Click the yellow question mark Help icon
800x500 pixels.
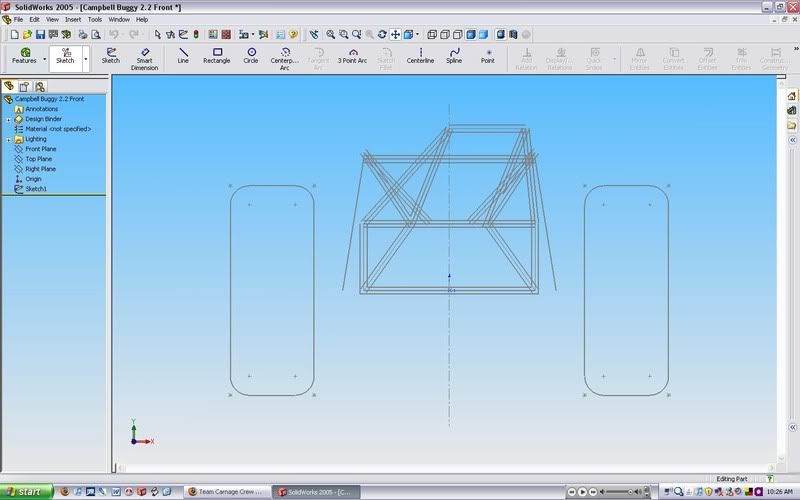[x=293, y=35]
